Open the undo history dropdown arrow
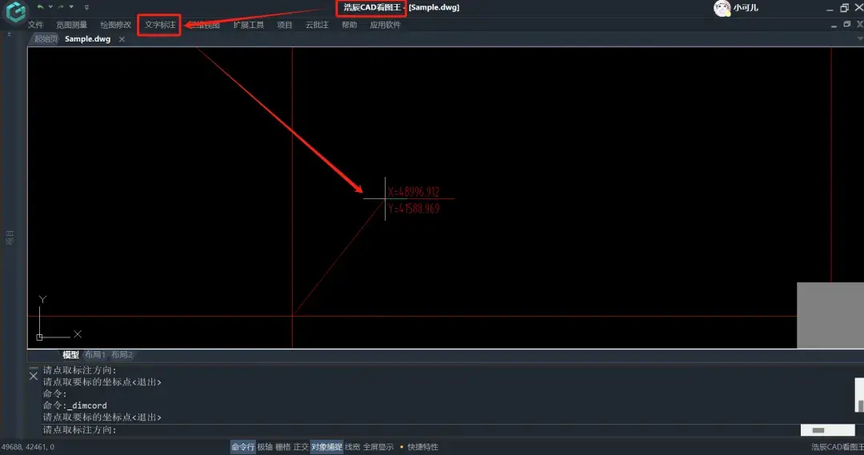 coord(50,7)
